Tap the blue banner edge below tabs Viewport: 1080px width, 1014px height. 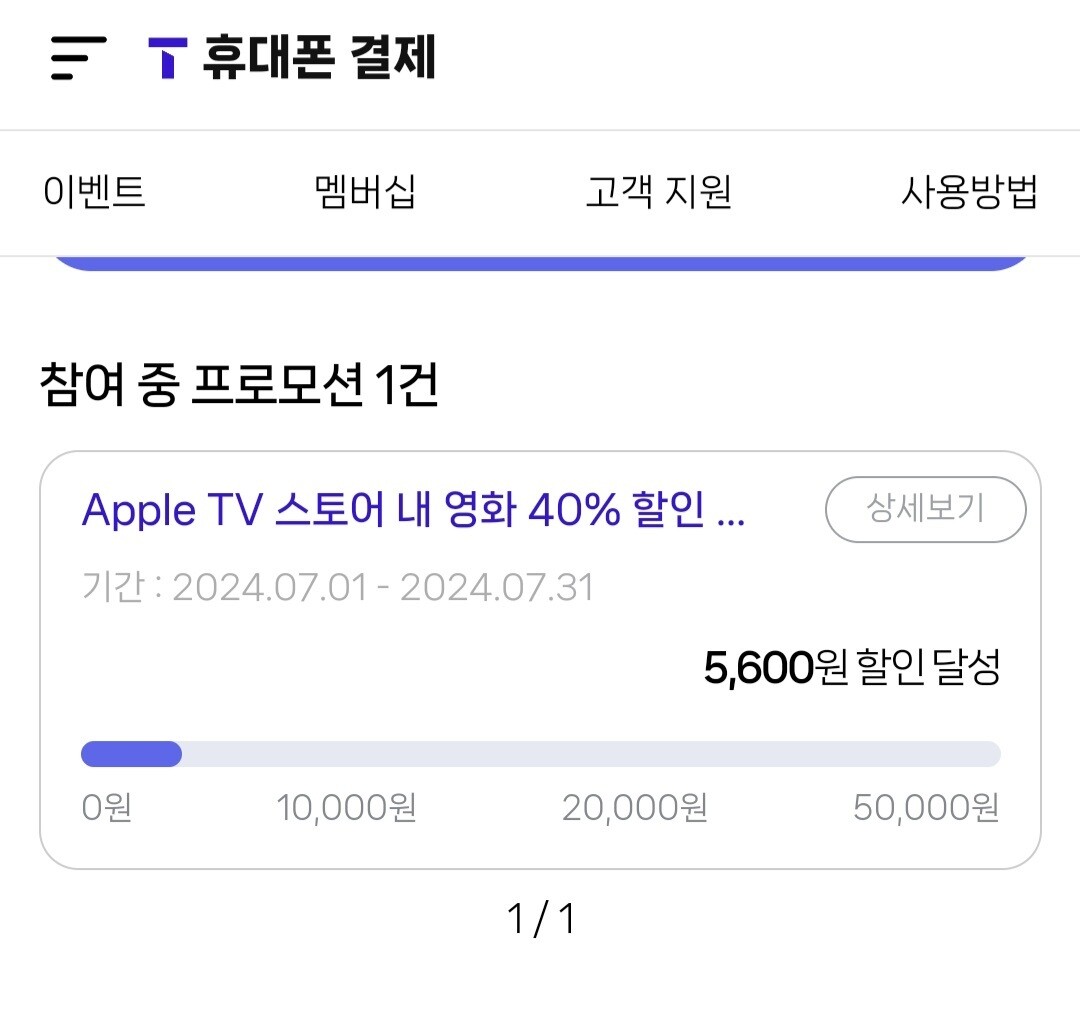tap(540, 263)
